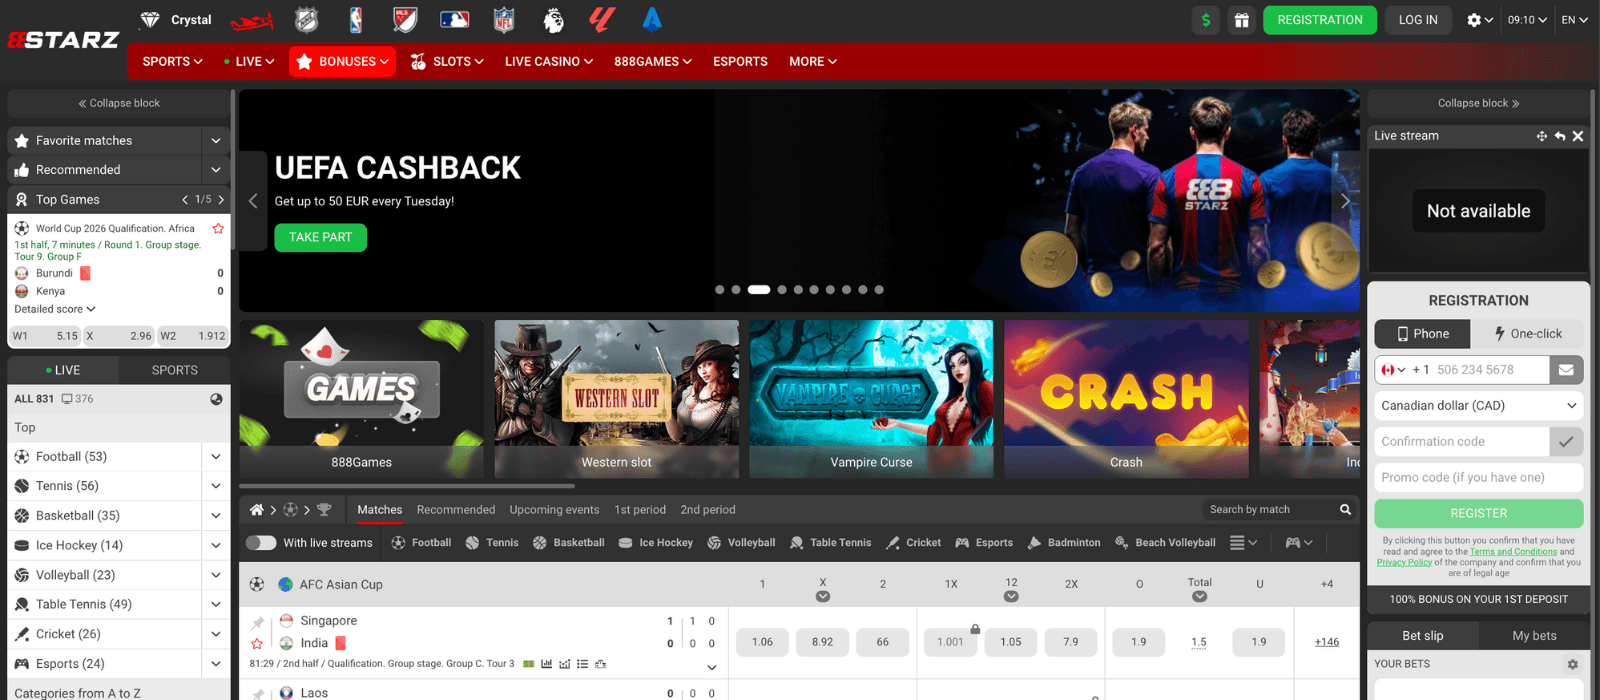The height and width of the screenshot is (700, 1600).
Task: Expand the Tennis (56) category
Action: 216,486
